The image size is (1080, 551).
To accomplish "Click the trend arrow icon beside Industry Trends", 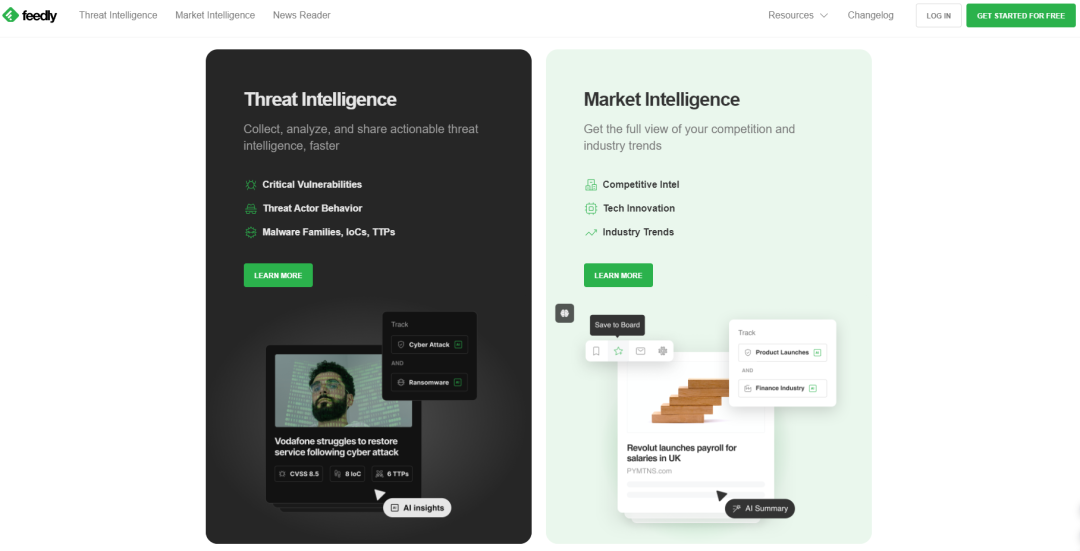I will pos(591,233).
